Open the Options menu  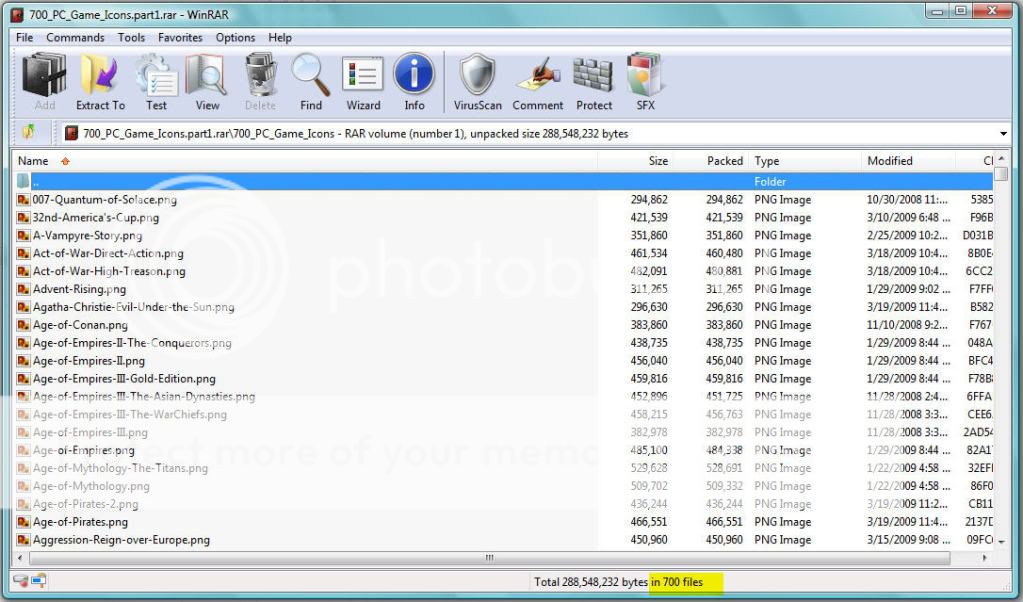(235, 38)
